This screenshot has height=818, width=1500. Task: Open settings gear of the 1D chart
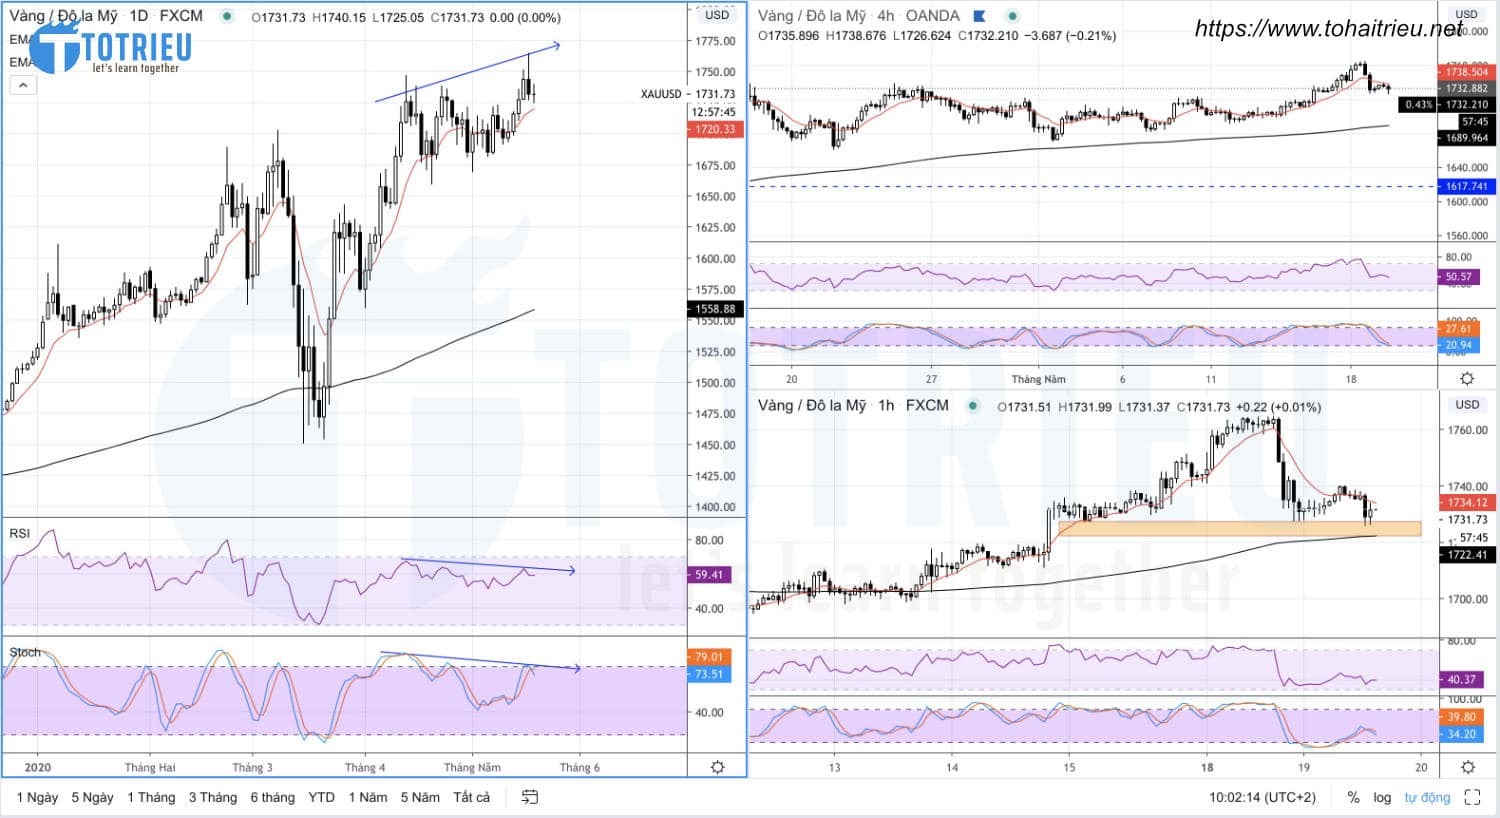pyautogui.click(x=717, y=767)
